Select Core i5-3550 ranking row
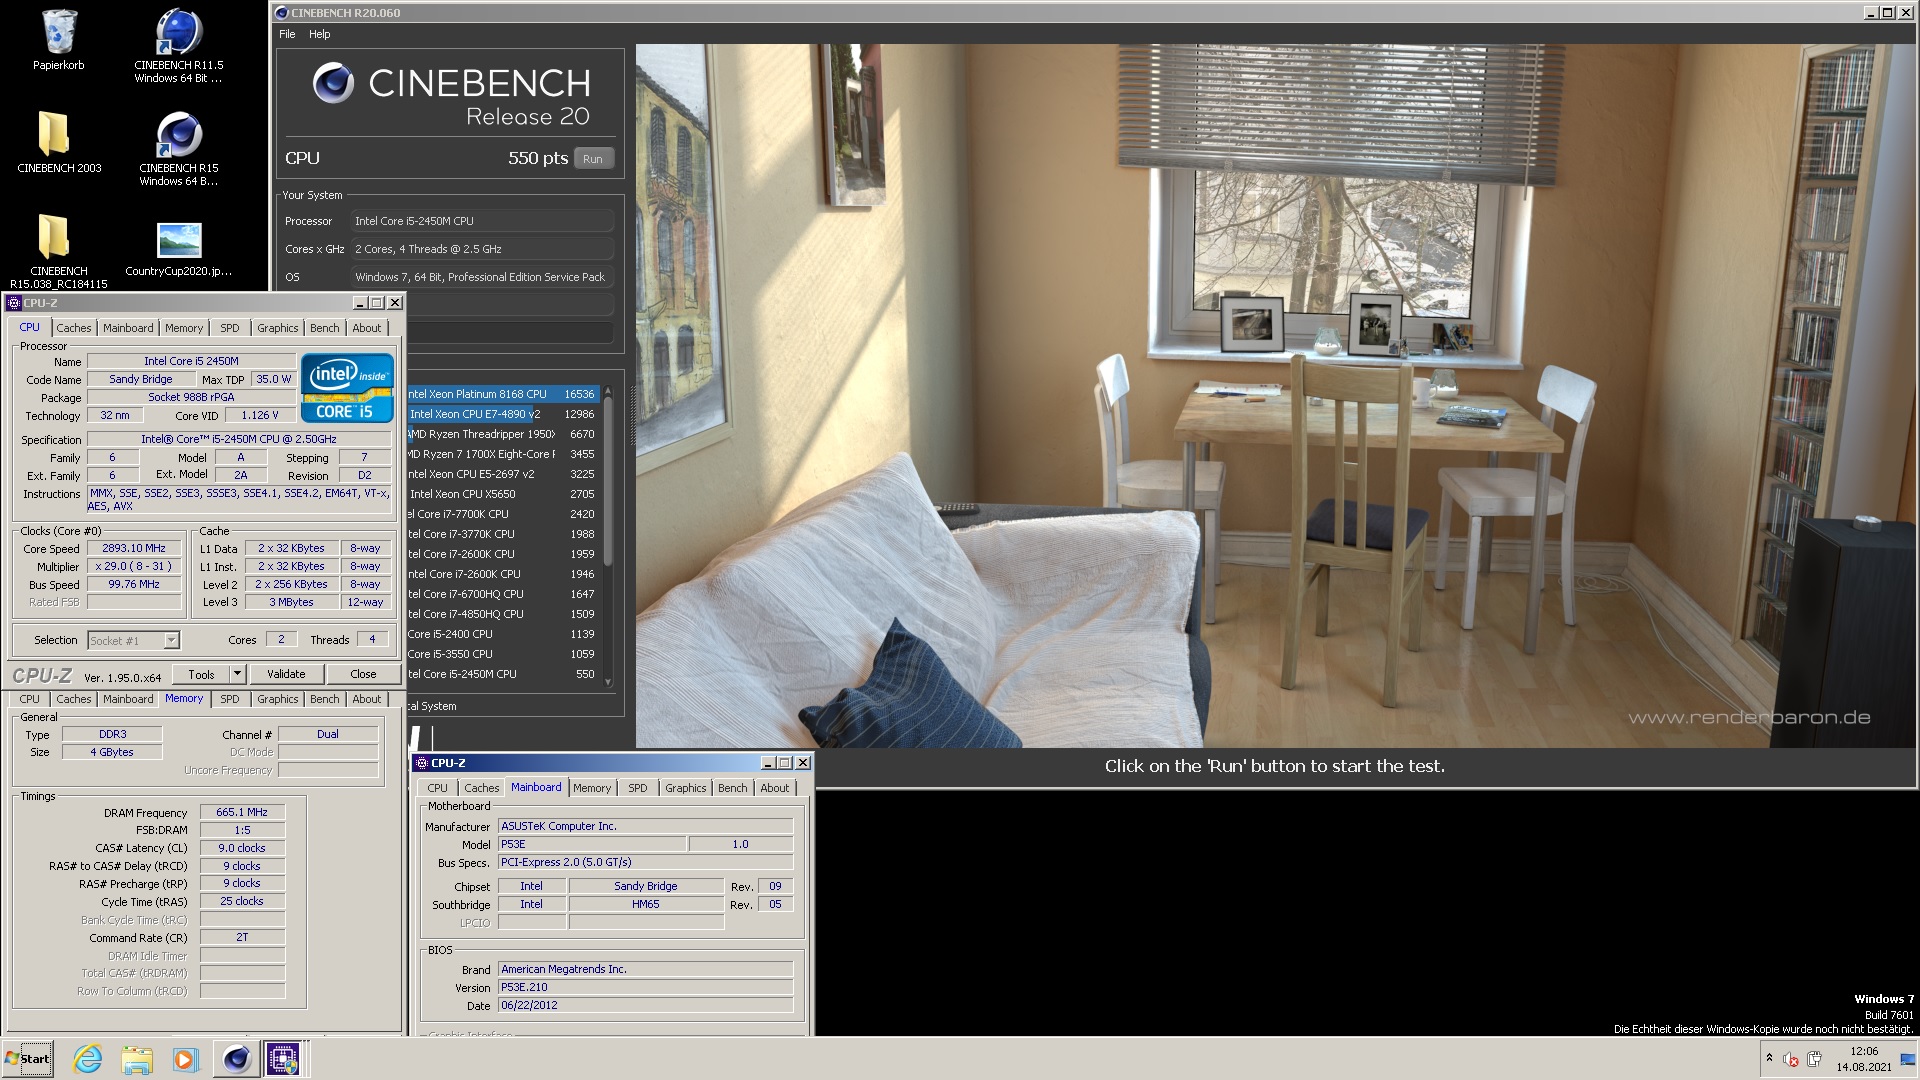1920x1080 pixels. pos(503,654)
